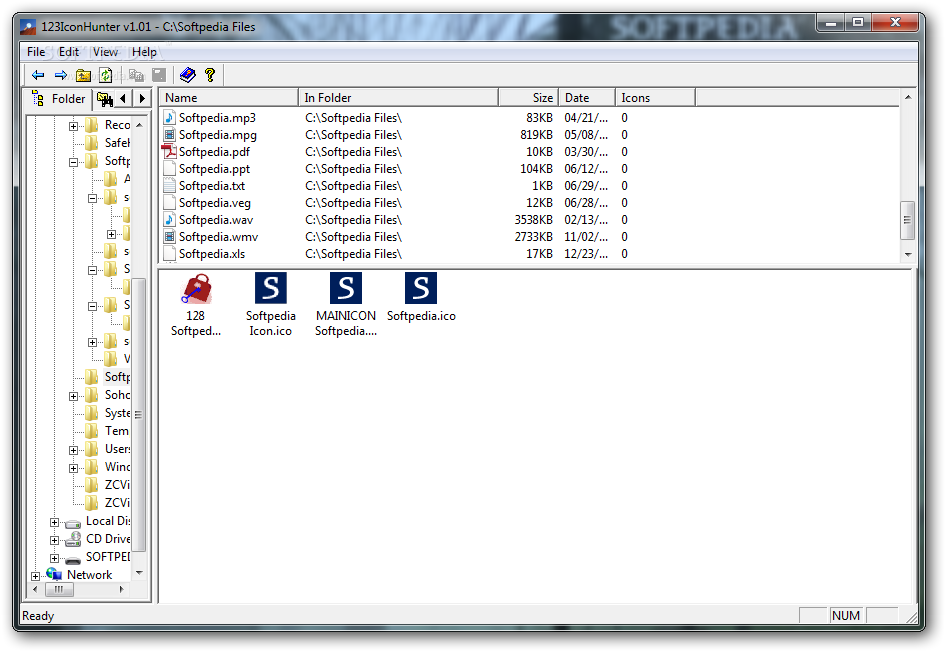Select the Softpedia.veg file name
Viewport: 946px width, 652px height.
(x=215, y=203)
